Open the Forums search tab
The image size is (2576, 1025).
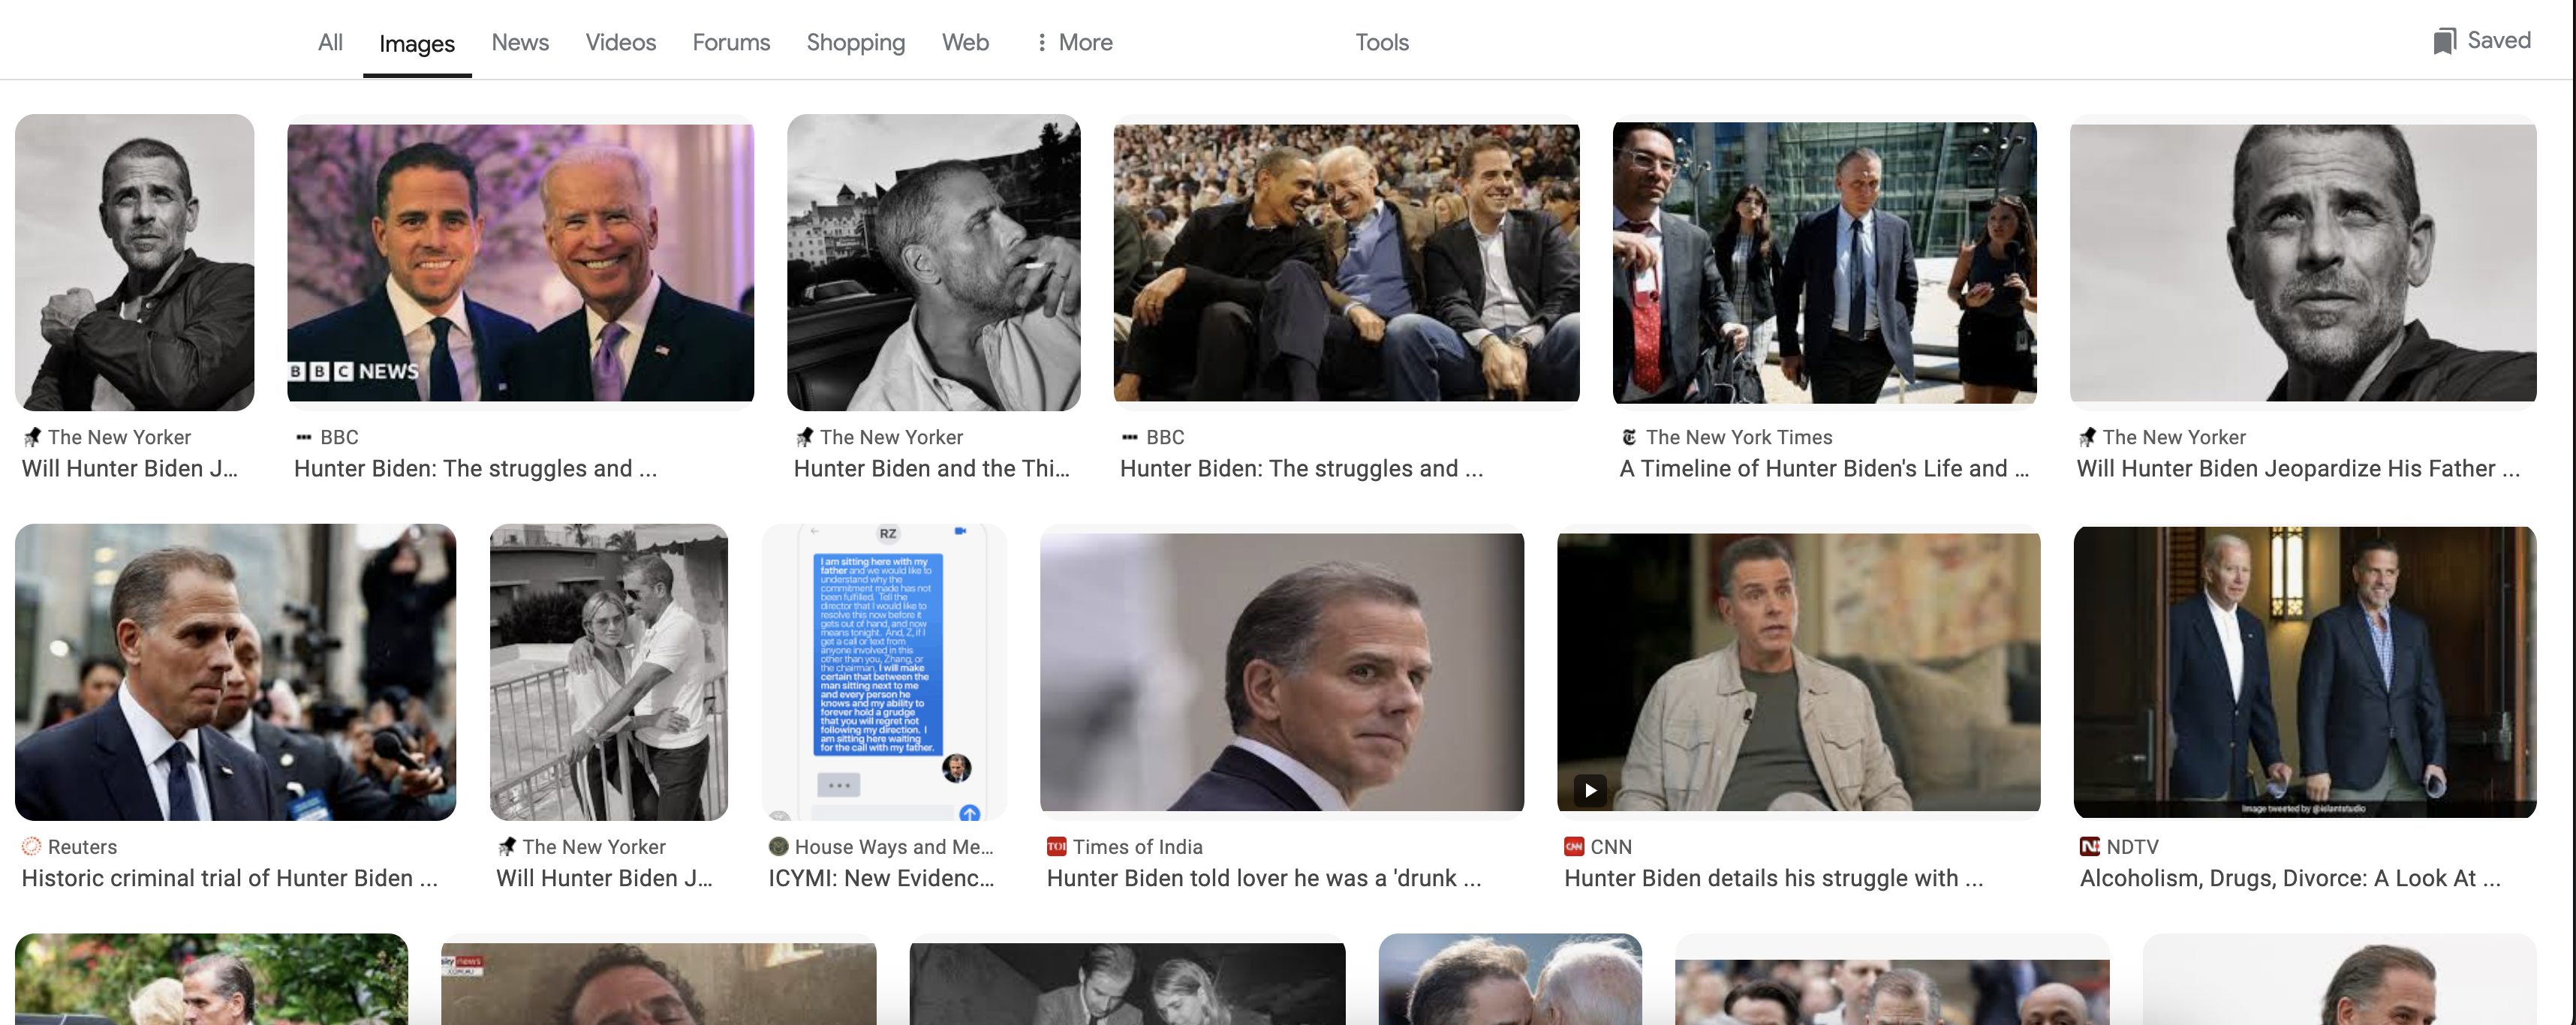click(731, 42)
